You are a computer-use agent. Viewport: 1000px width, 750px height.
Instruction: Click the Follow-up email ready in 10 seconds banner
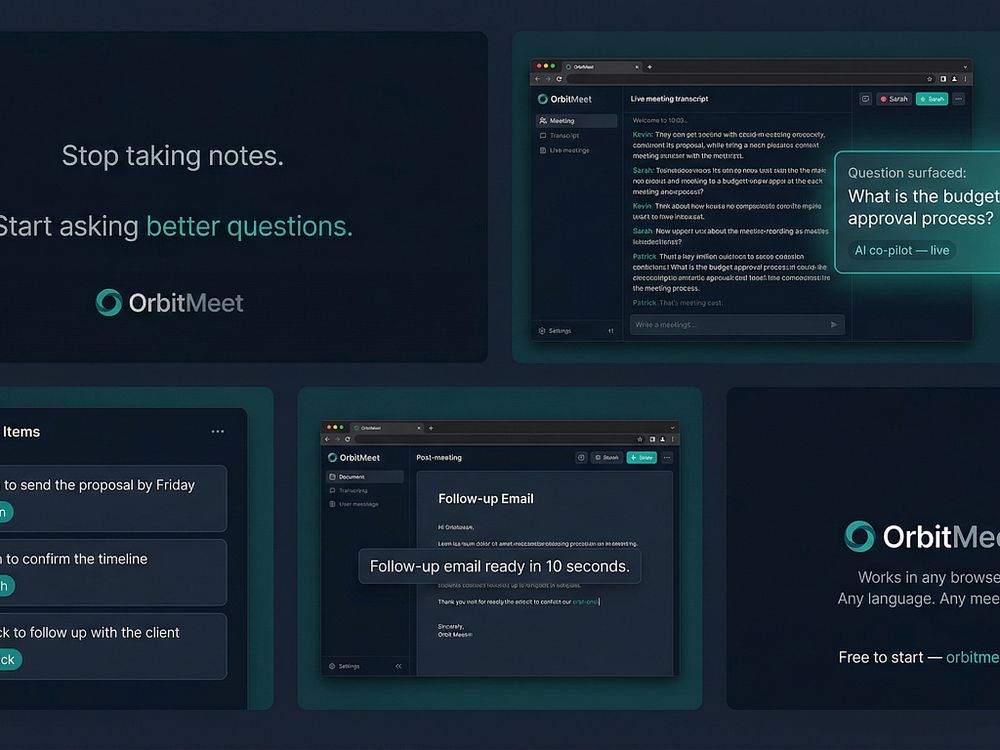coord(500,566)
